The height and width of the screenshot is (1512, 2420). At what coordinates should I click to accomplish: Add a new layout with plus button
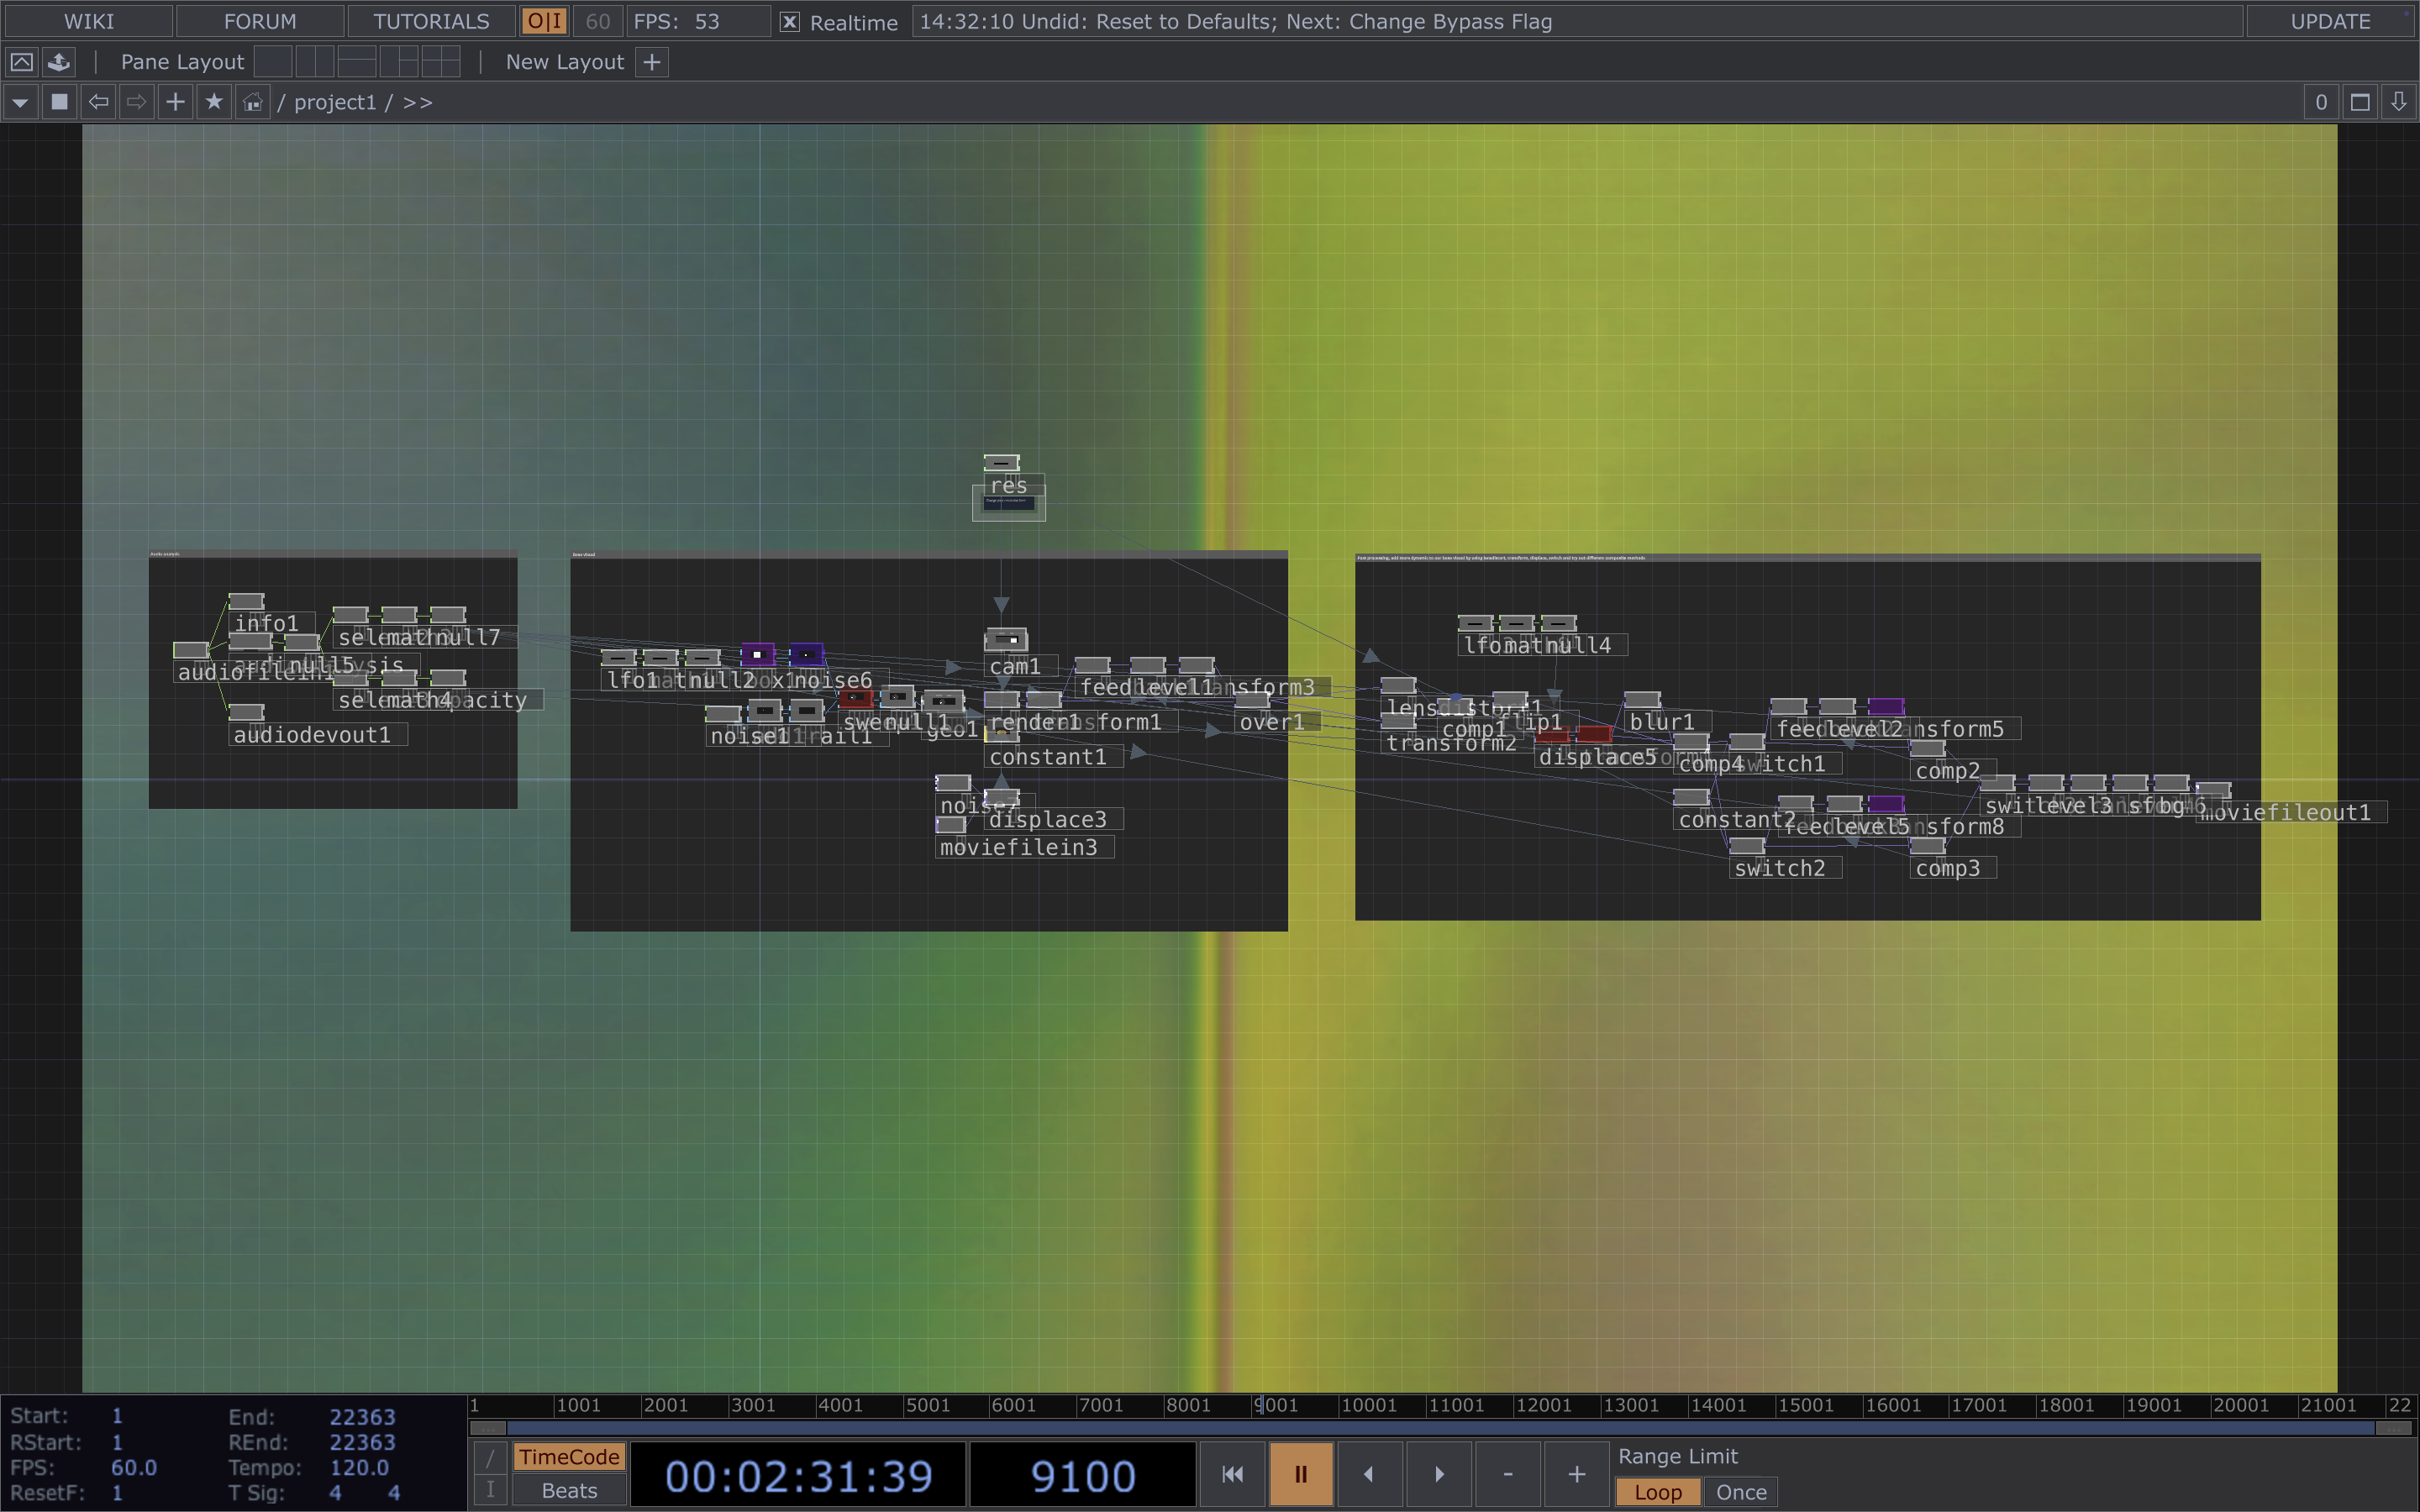pos(652,62)
